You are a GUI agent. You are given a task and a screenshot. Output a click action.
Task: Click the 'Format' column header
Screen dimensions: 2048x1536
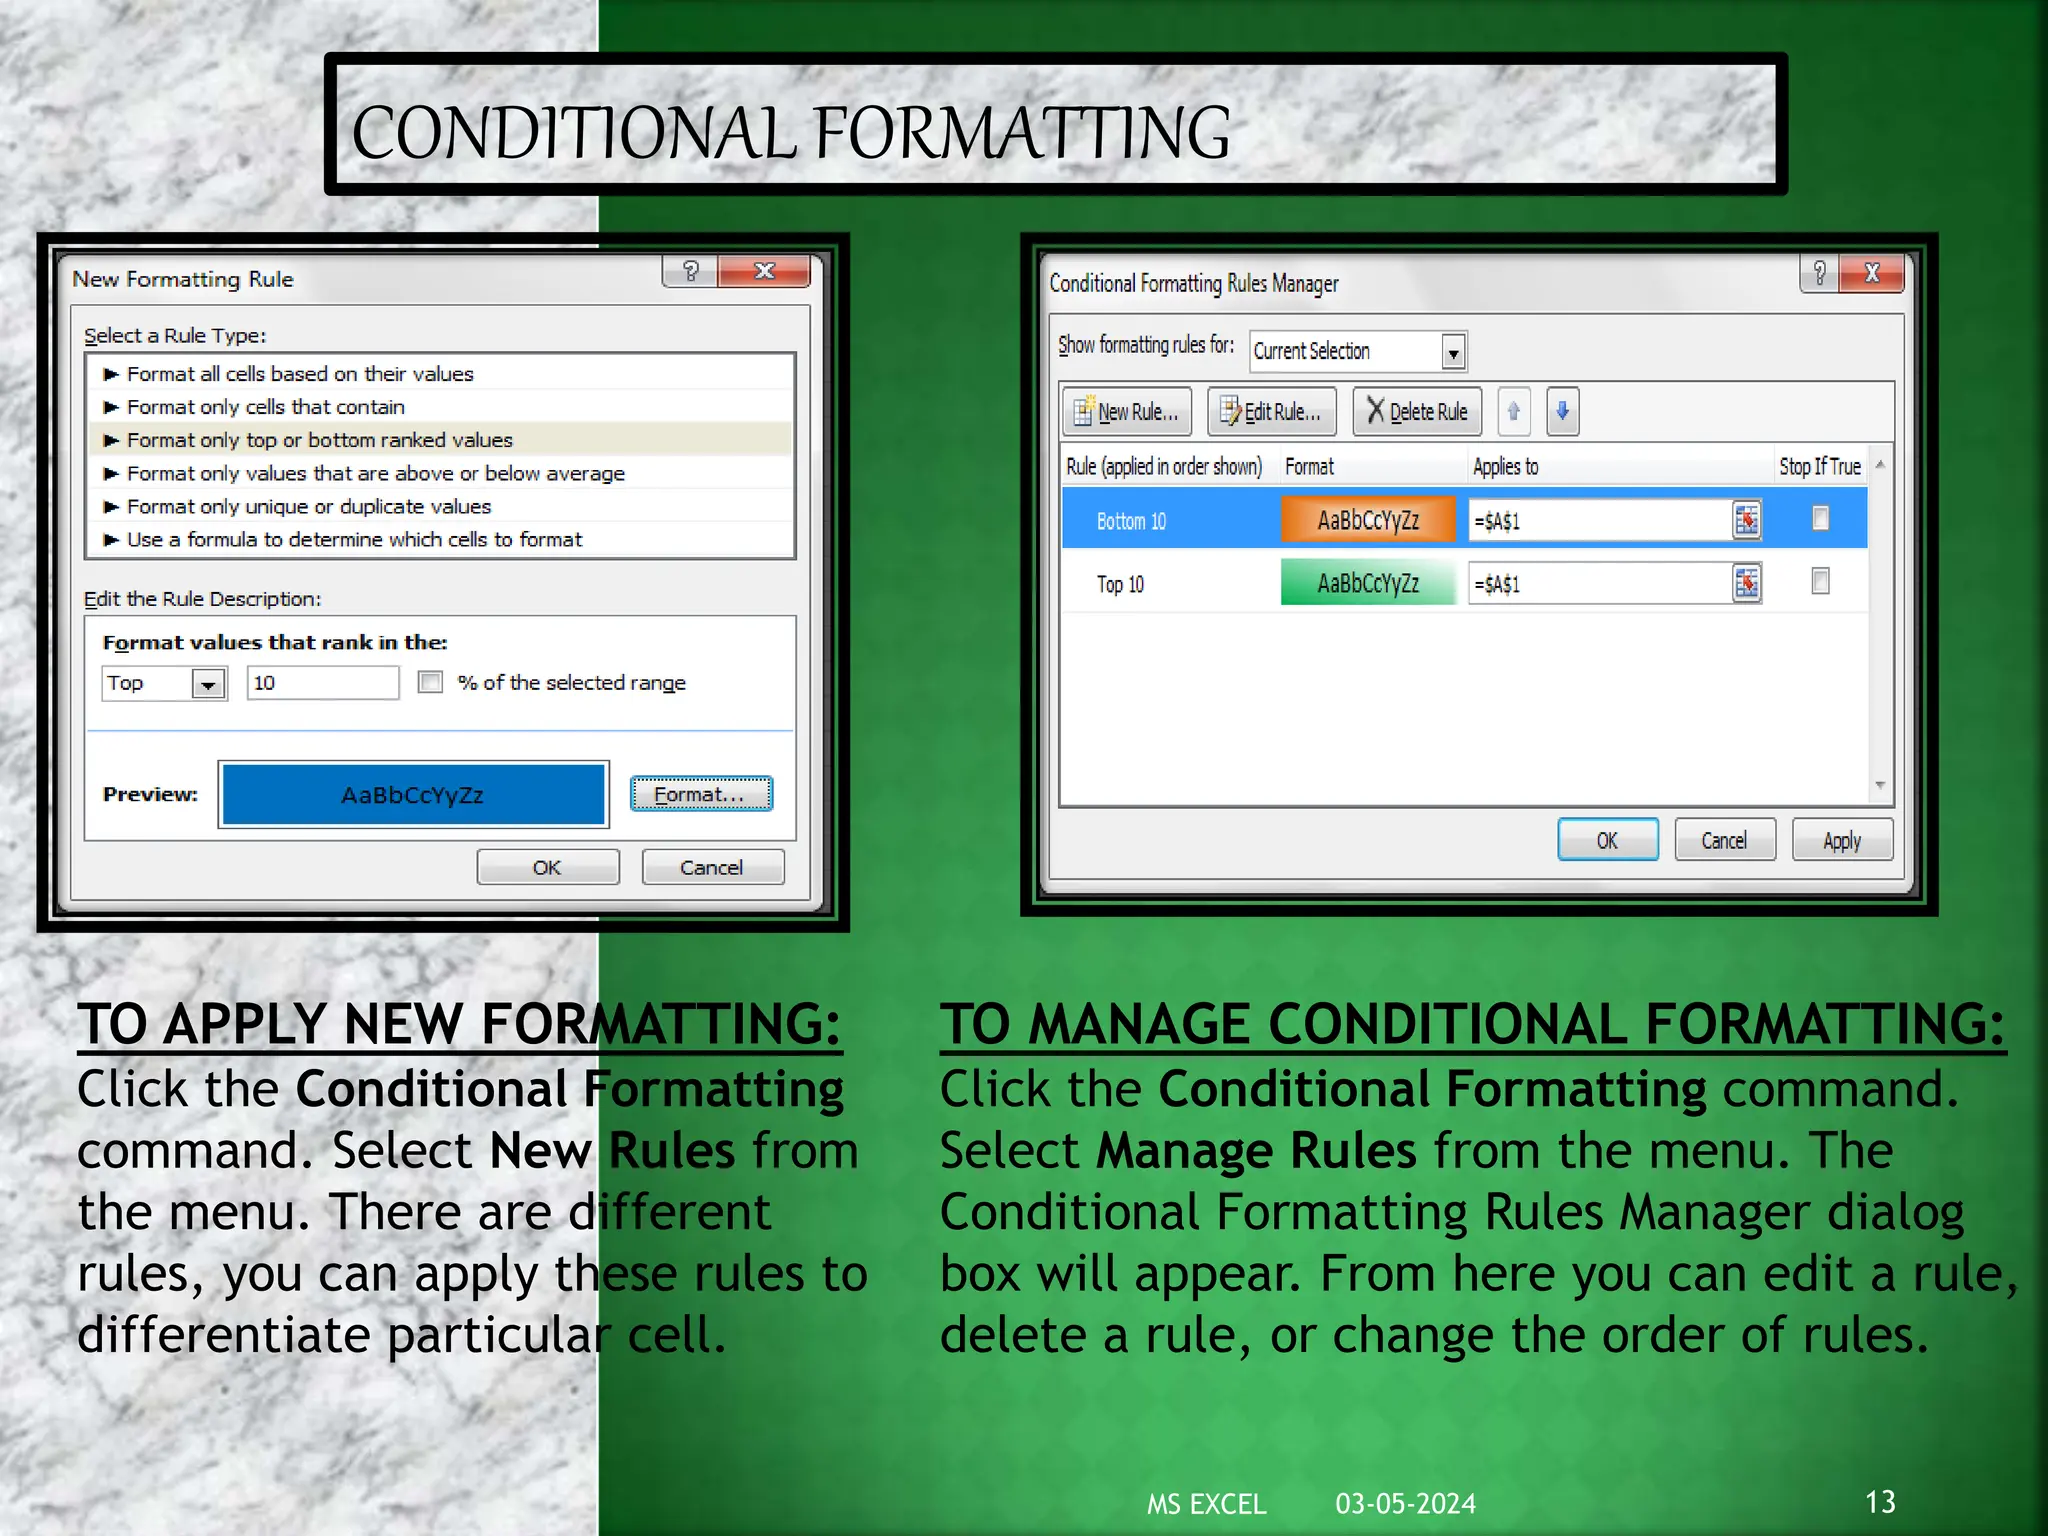click(x=1309, y=467)
